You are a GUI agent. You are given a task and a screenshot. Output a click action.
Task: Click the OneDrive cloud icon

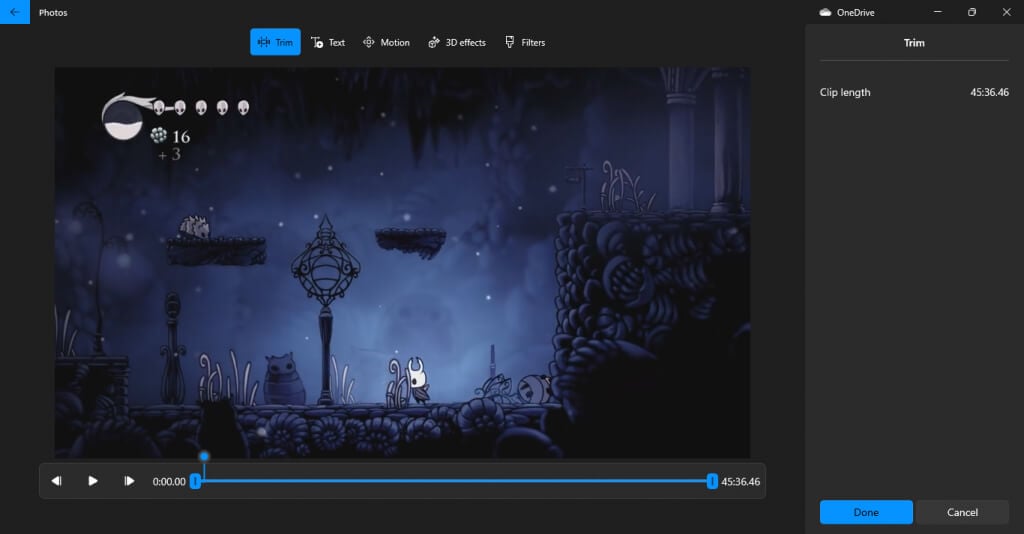825,12
